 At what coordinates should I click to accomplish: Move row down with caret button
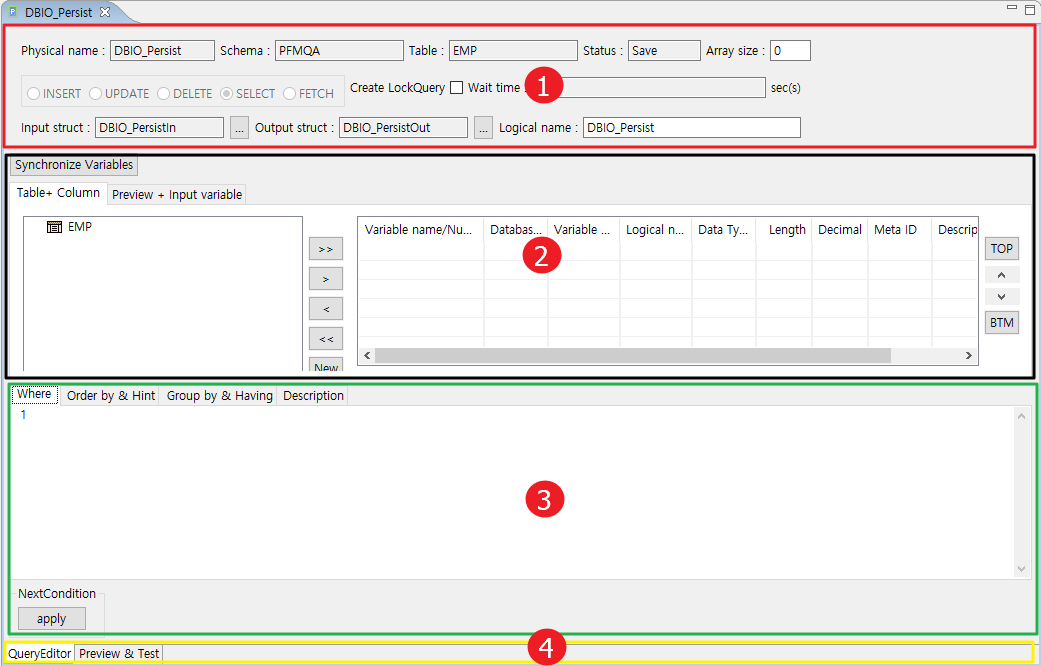coord(1002,297)
